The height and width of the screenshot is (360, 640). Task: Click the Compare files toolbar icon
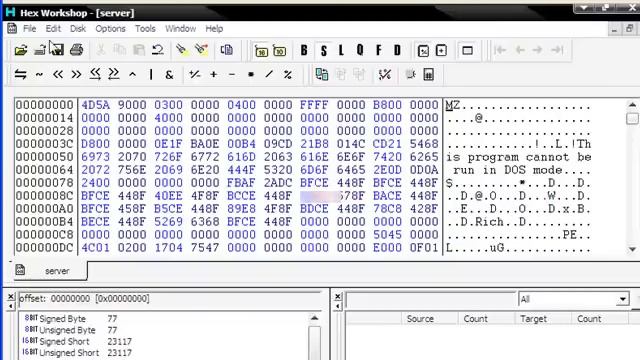(227, 50)
